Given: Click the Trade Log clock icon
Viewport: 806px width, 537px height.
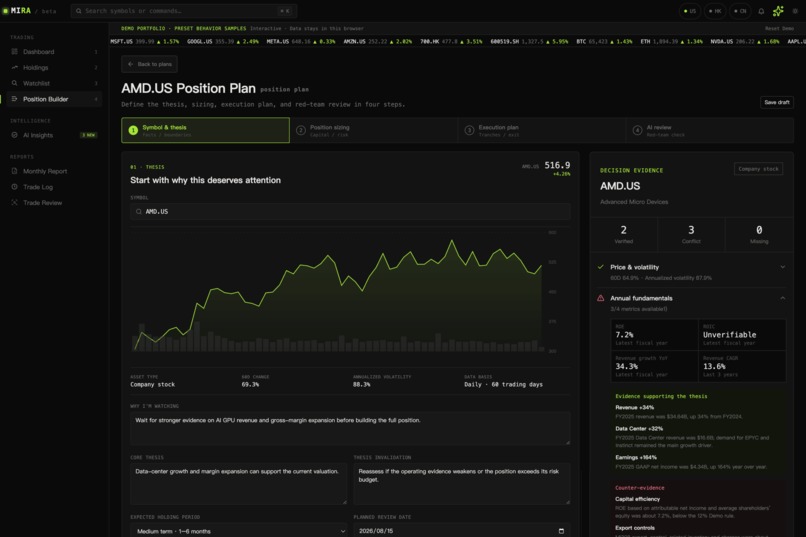Looking at the screenshot, I should pos(14,187).
